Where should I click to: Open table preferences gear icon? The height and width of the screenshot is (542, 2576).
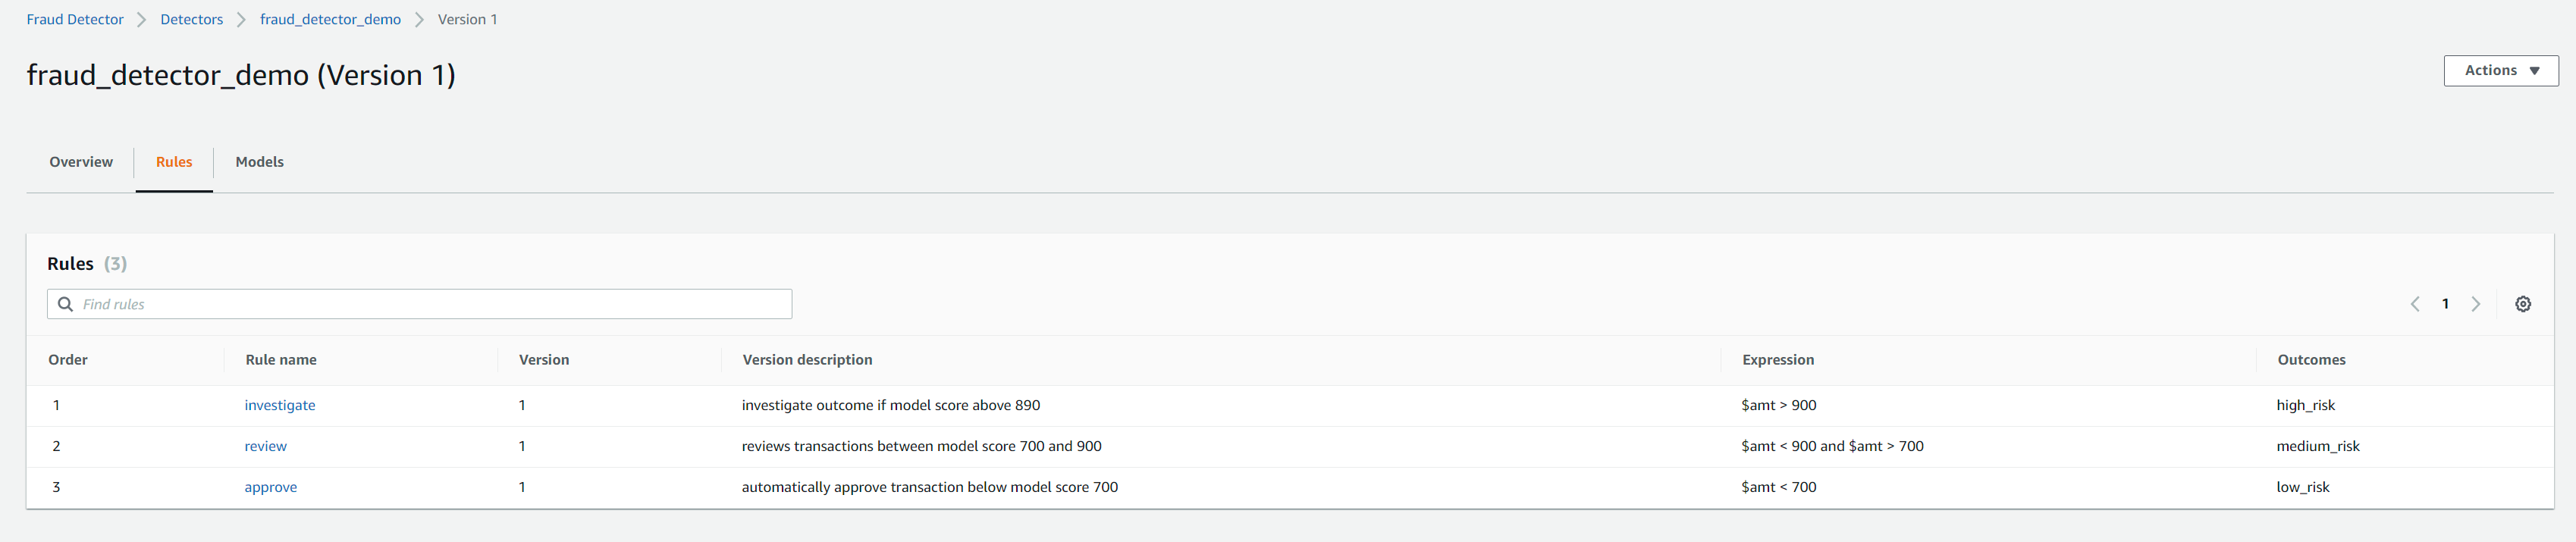click(x=2522, y=304)
